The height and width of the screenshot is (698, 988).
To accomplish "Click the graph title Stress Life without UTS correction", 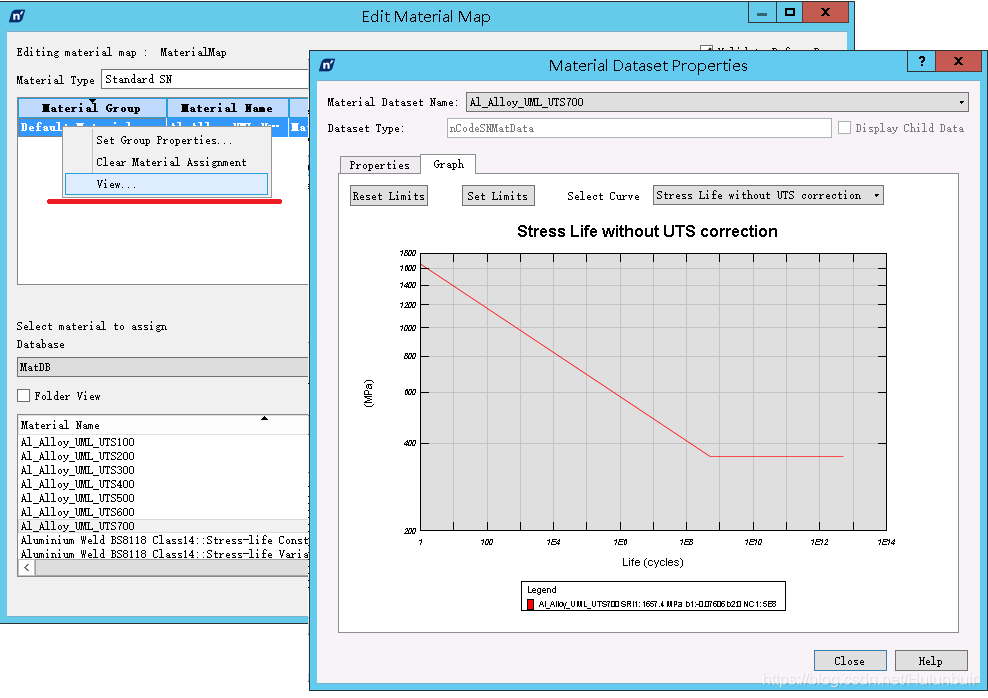I will [x=647, y=231].
